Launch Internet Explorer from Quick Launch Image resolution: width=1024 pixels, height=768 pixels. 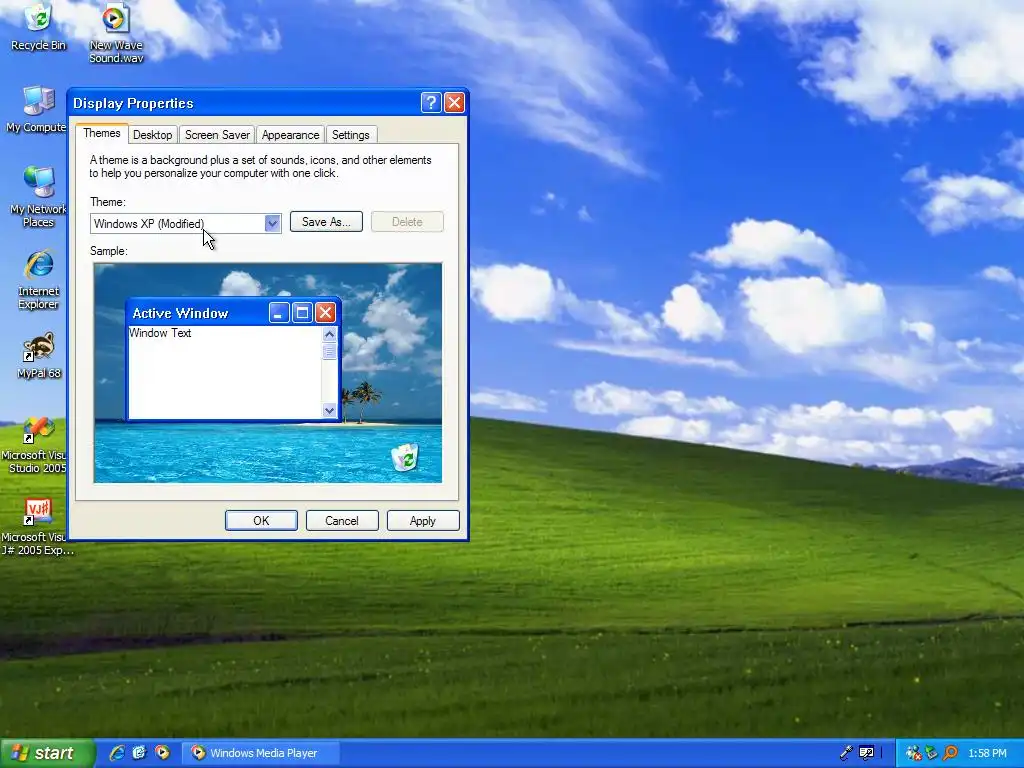[x=117, y=753]
